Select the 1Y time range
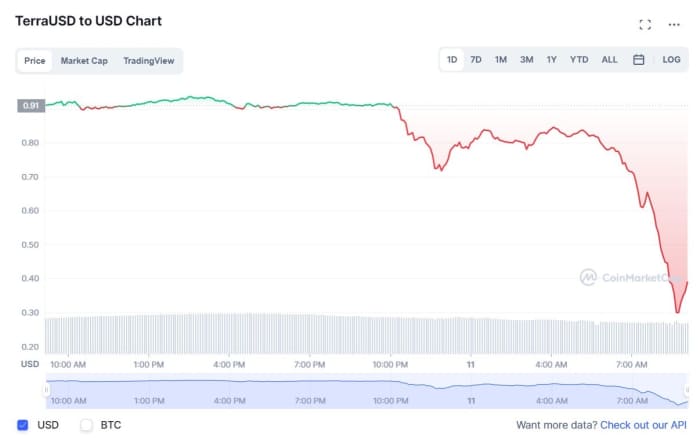 (551, 60)
